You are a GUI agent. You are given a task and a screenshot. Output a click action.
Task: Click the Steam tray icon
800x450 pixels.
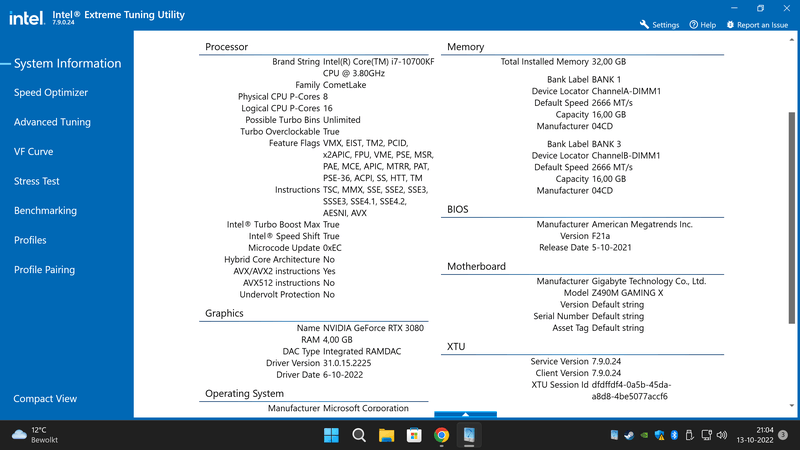[x=629, y=435]
